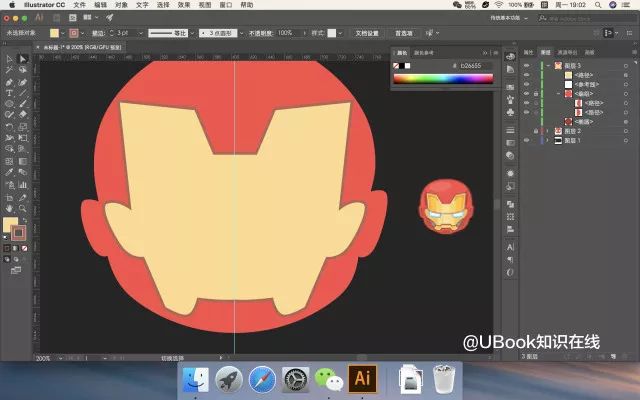Swap fill and stroke colors
The image size is (640, 400).
(x=24, y=220)
